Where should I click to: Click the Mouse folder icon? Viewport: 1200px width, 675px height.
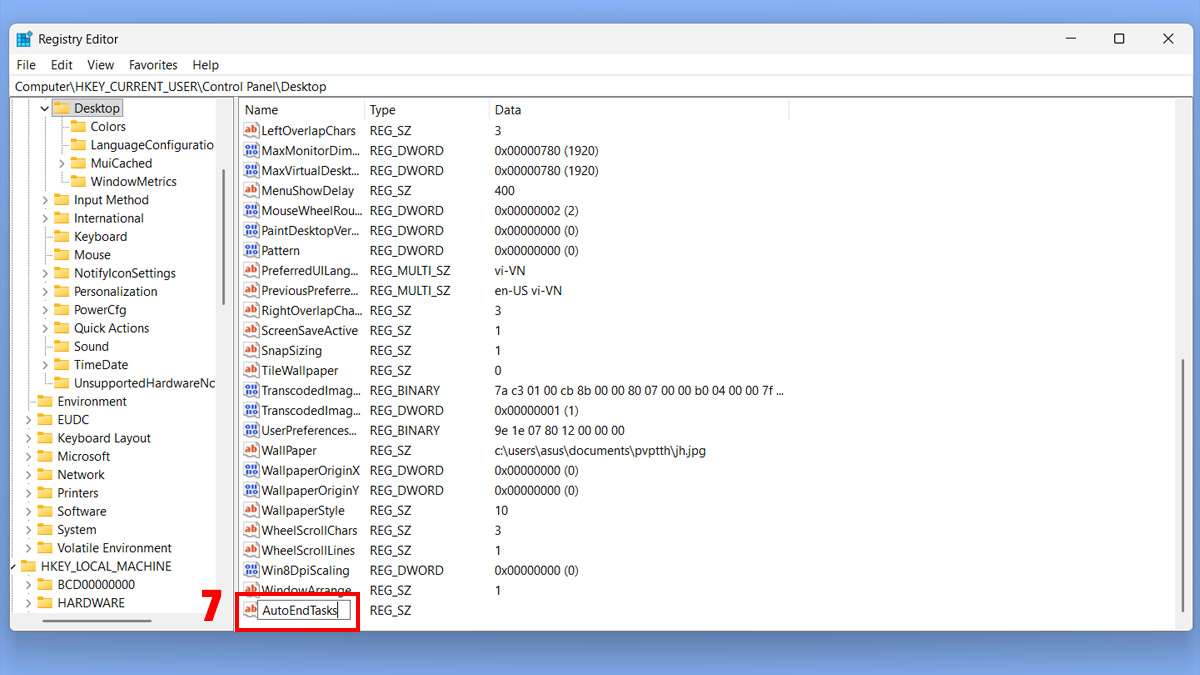coord(62,255)
